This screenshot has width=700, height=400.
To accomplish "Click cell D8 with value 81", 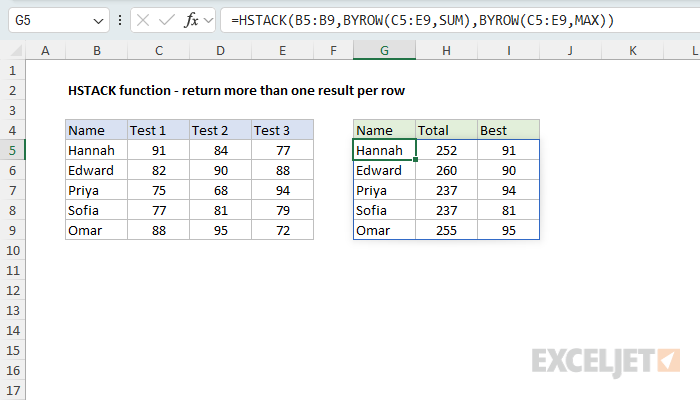I will [x=221, y=210].
